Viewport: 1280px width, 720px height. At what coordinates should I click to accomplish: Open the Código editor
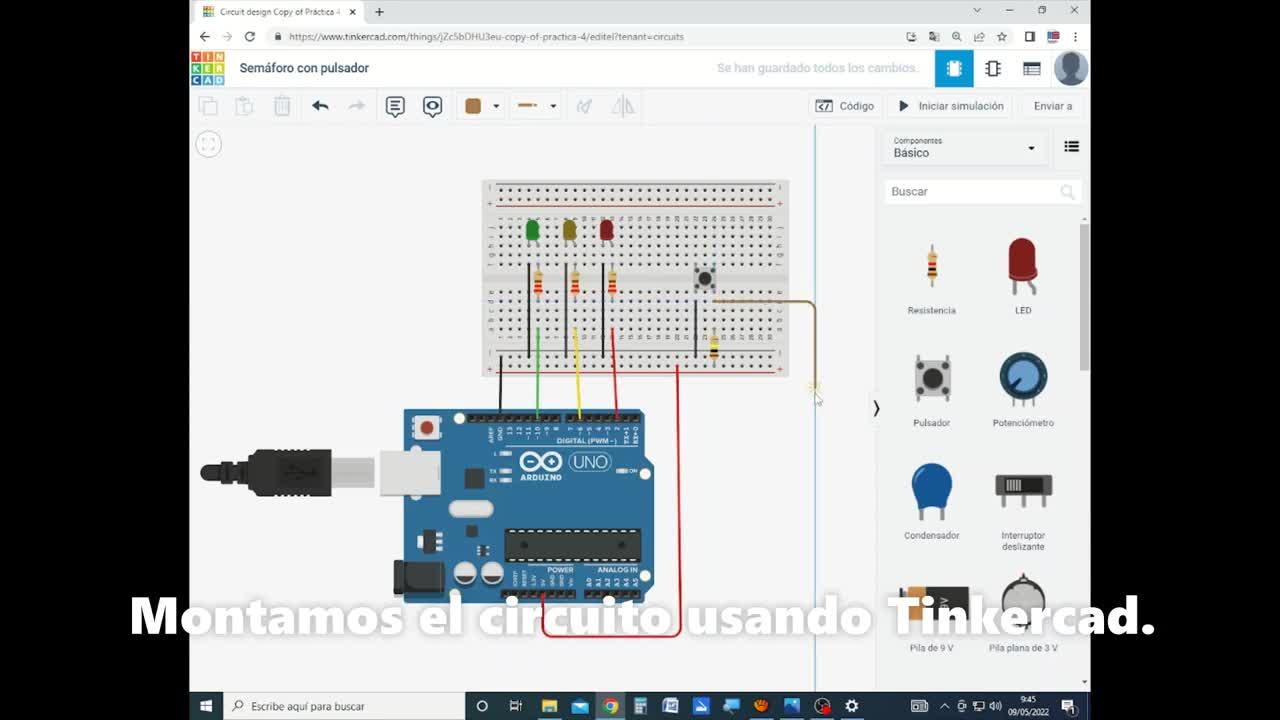[845, 106]
